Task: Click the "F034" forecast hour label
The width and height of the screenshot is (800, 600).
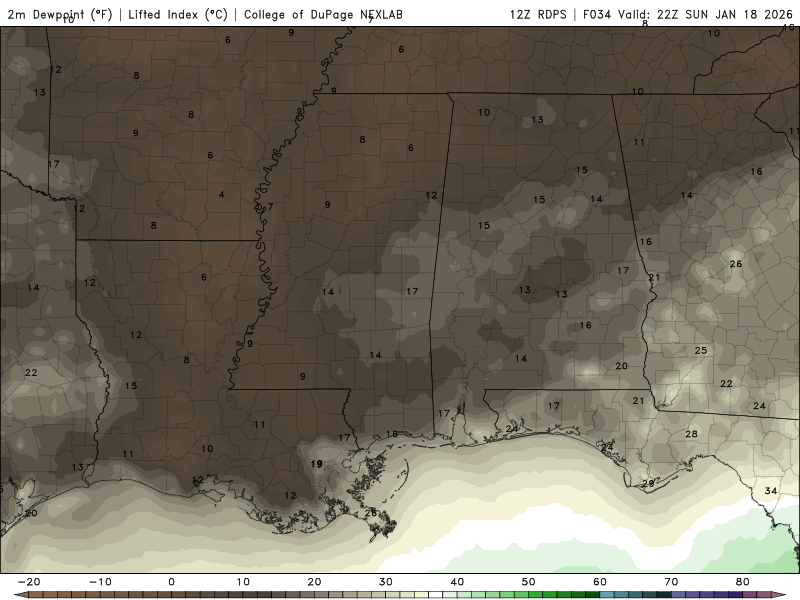Action: tap(597, 15)
